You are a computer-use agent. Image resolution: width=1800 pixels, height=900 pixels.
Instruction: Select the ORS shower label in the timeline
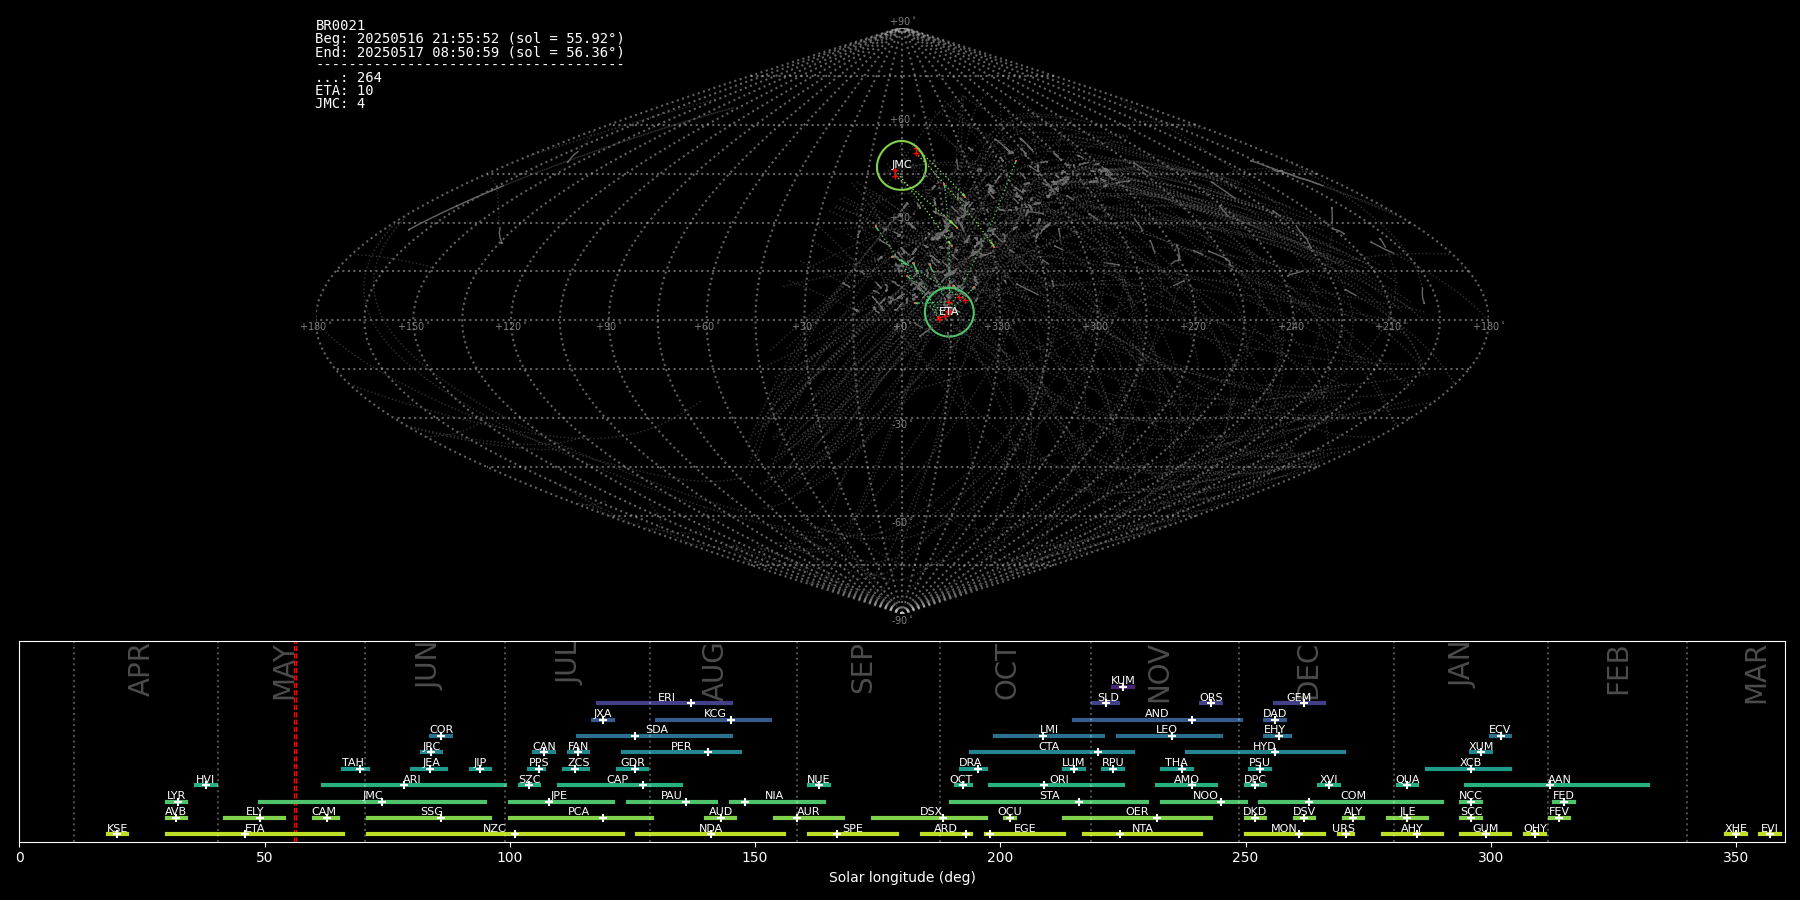(x=1211, y=698)
